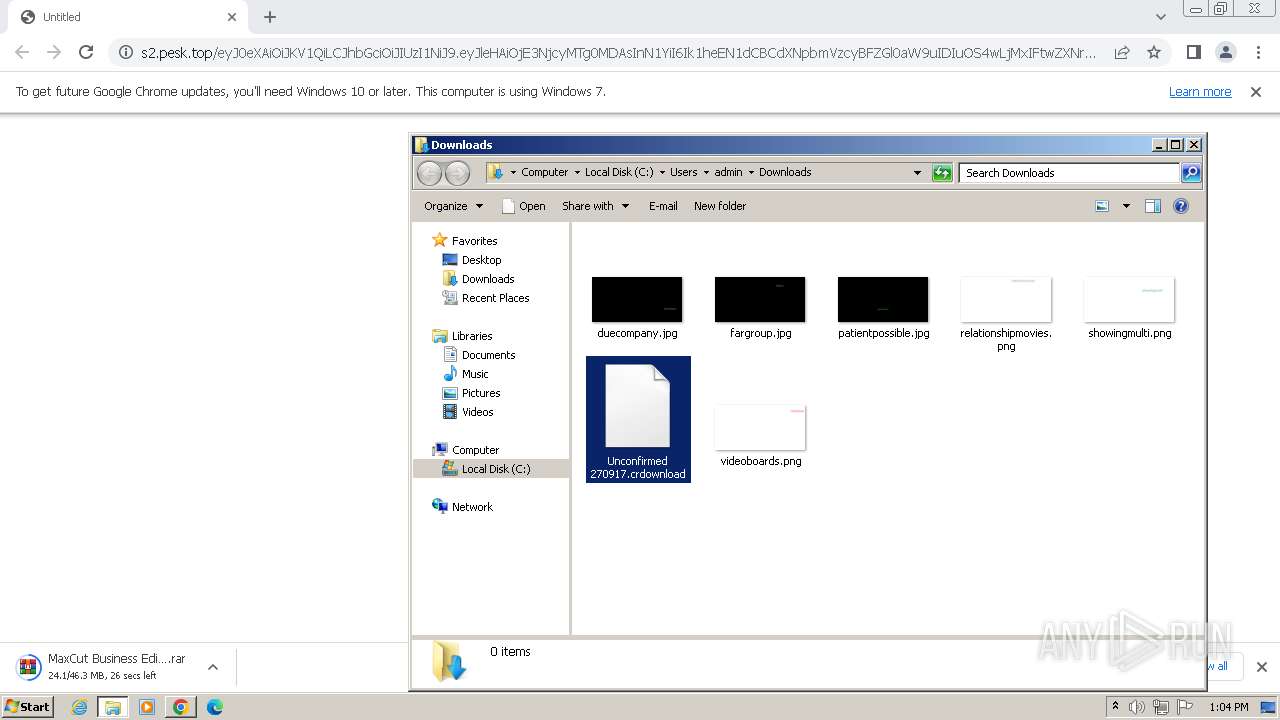Open the Share with menu
Image resolution: width=1280 pixels, height=720 pixels.
coord(595,206)
